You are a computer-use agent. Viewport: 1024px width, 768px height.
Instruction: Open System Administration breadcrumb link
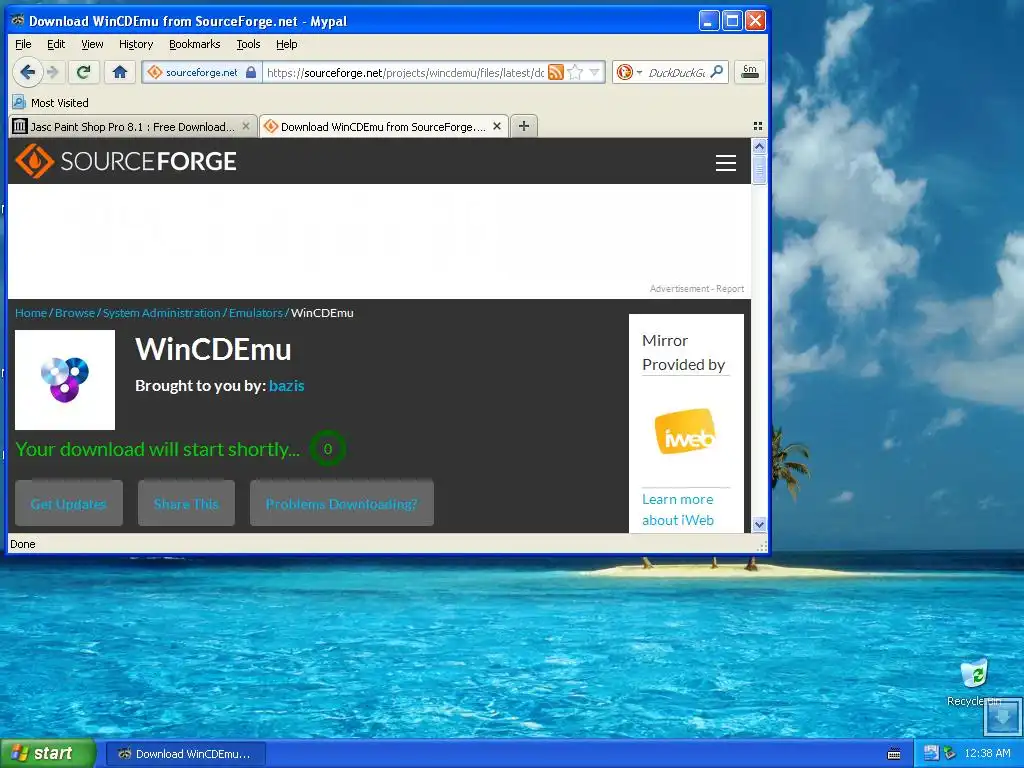click(161, 313)
